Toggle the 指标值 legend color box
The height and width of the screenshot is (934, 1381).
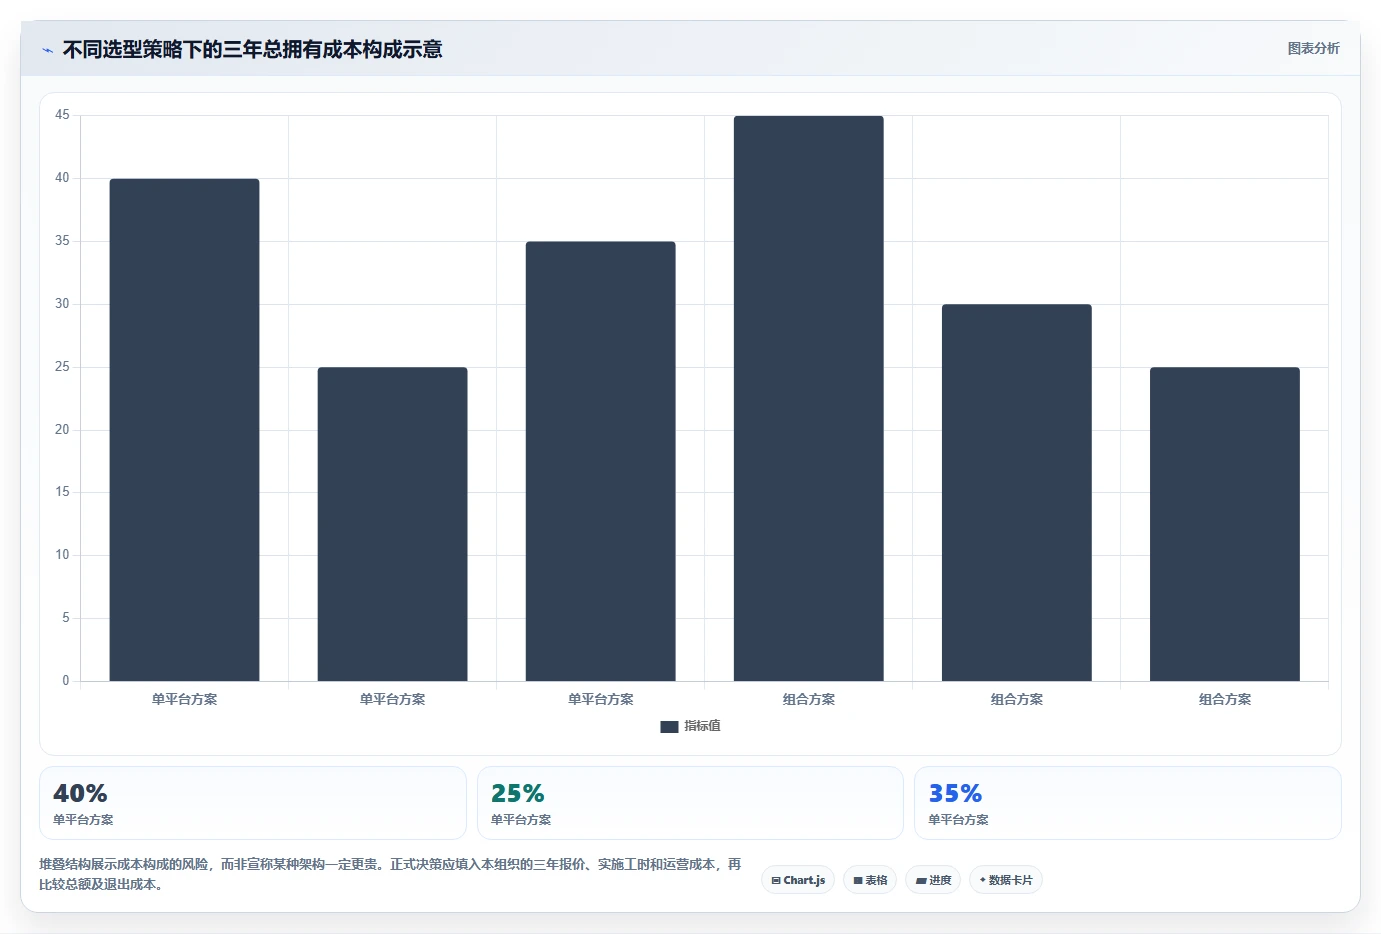pos(669,727)
